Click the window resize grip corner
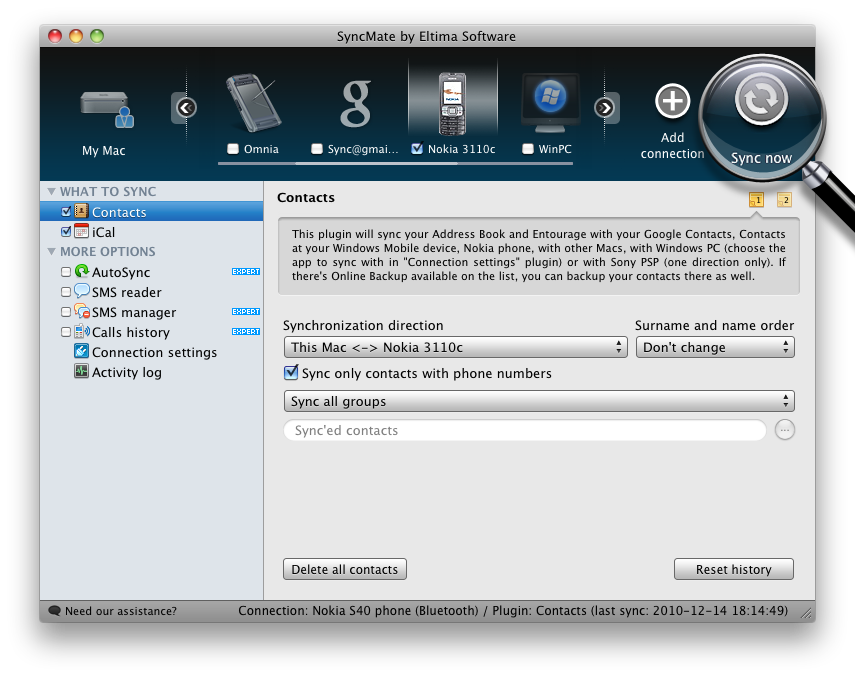This screenshot has height=677, width=855. [x=806, y=613]
